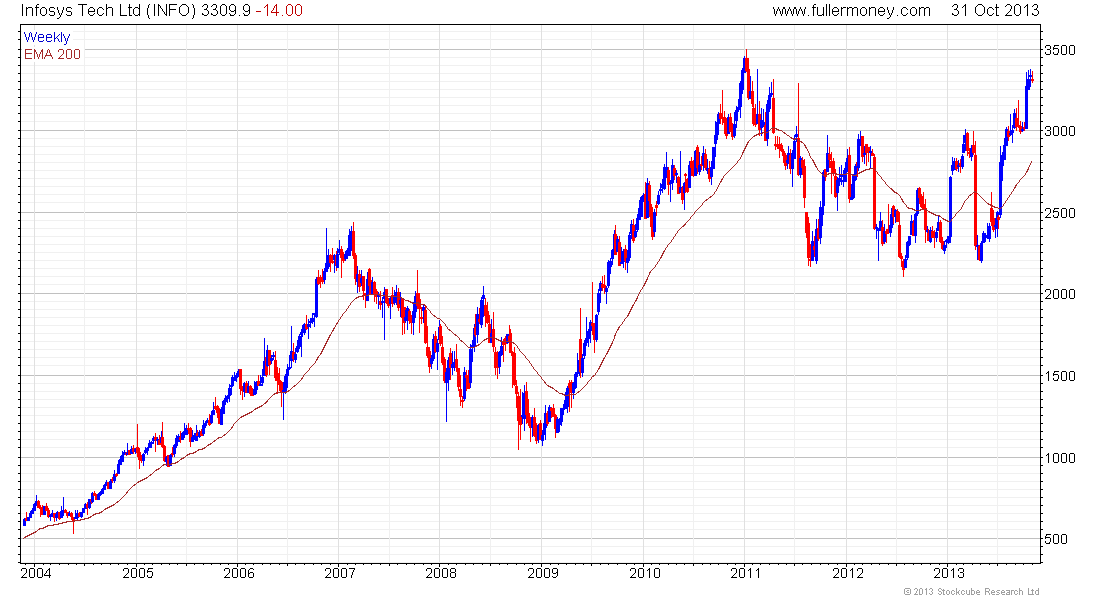The image size is (1100, 600).
Task: Click the 2004 year axis label
Action: tap(36, 573)
